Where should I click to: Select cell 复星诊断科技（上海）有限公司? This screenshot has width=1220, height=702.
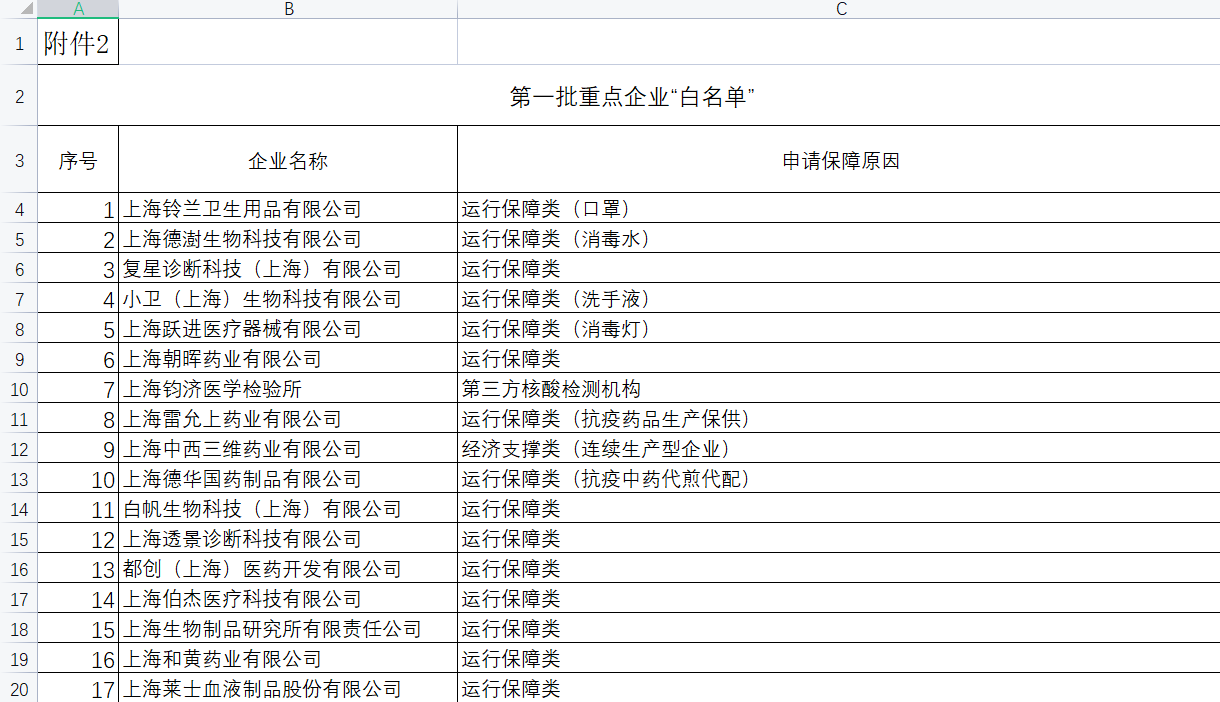[288, 269]
